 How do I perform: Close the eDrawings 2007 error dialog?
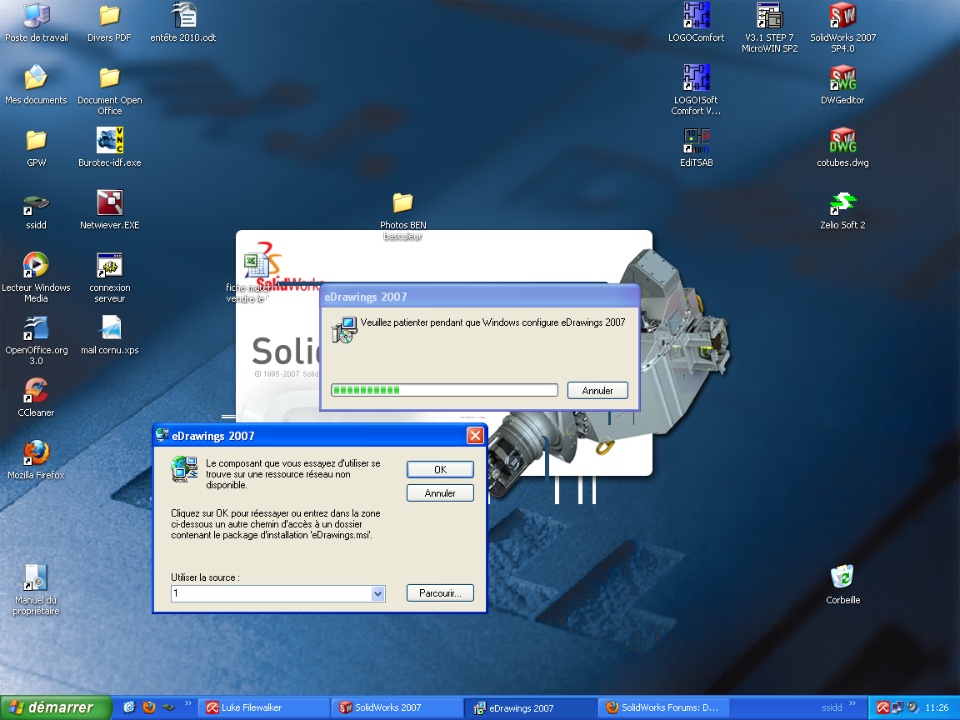pyautogui.click(x=475, y=435)
